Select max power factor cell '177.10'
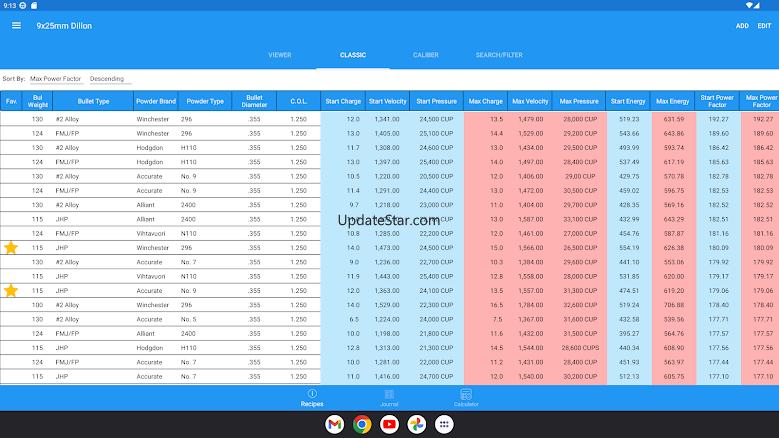This screenshot has width=779, height=438. [763, 376]
